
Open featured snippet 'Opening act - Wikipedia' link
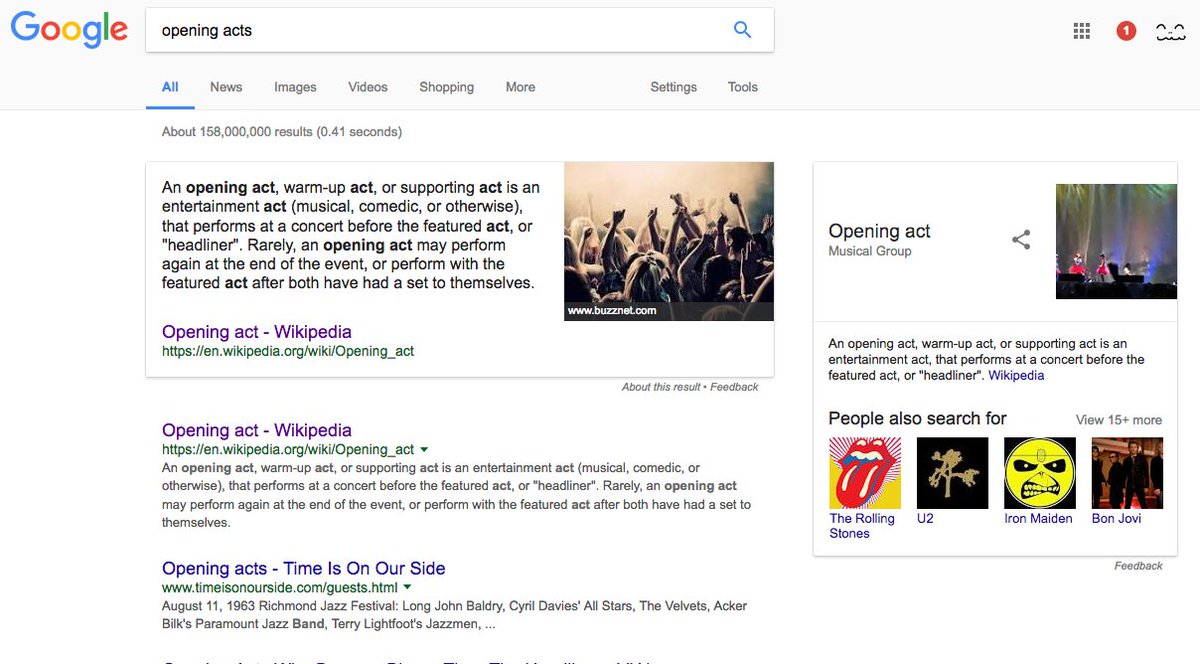point(257,332)
